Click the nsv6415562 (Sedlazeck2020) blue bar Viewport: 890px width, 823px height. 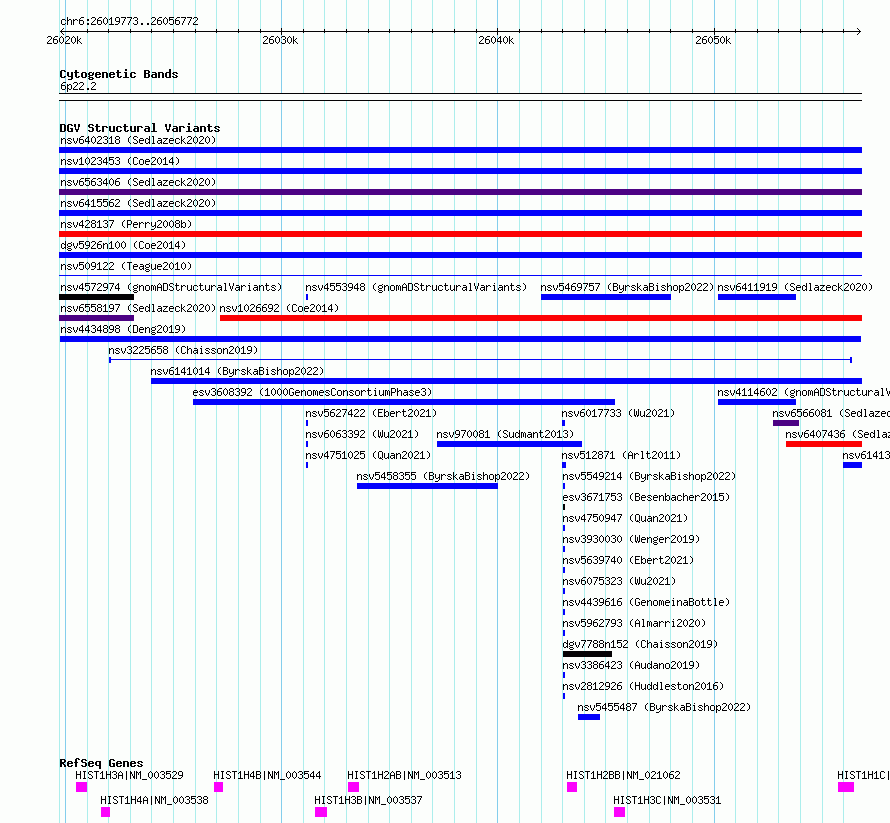click(x=460, y=213)
